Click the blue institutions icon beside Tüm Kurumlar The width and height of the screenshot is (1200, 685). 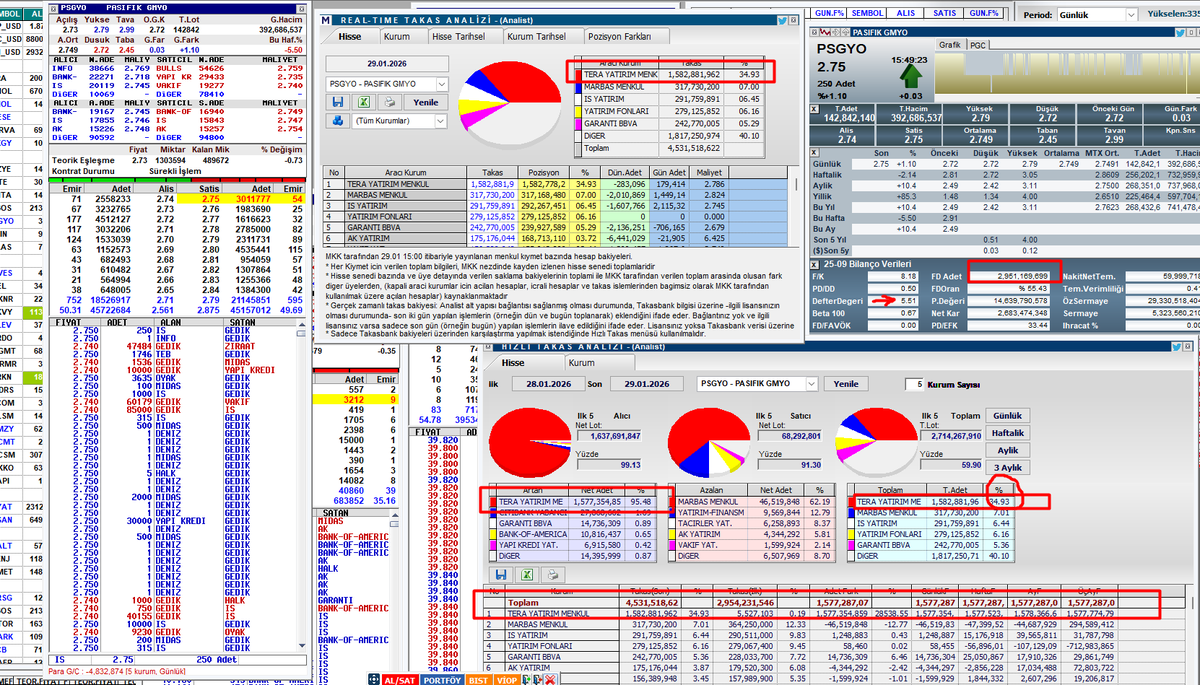[338, 121]
